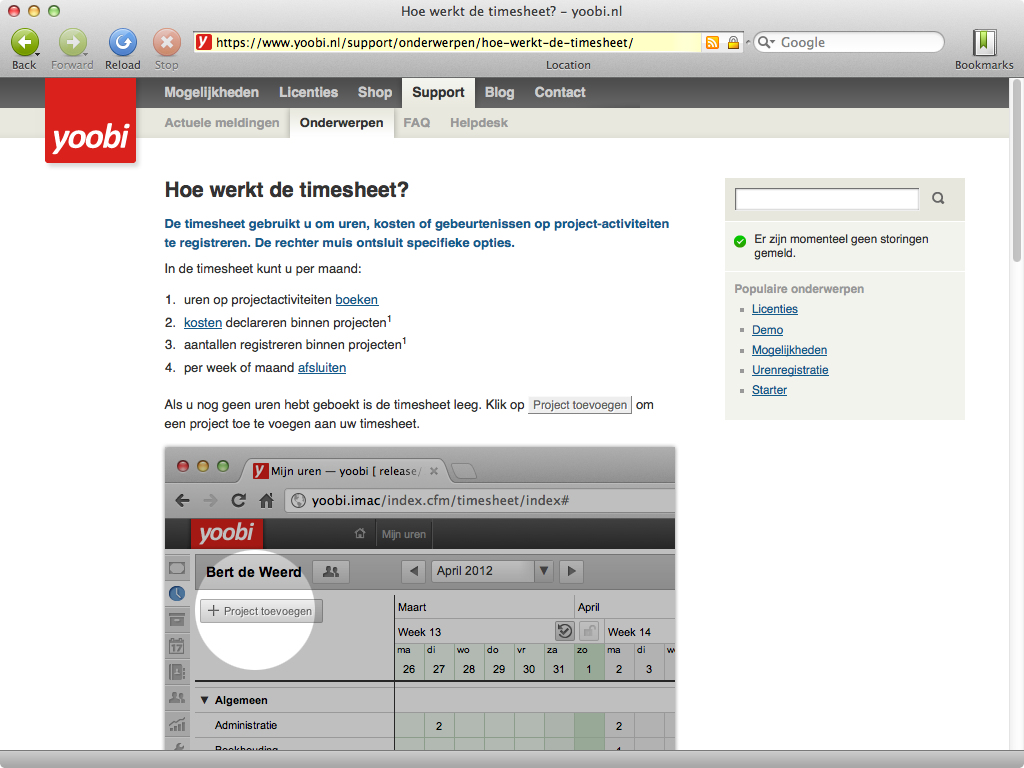
Task: Click the red Stop button in toolbar
Action: pyautogui.click(x=167, y=43)
